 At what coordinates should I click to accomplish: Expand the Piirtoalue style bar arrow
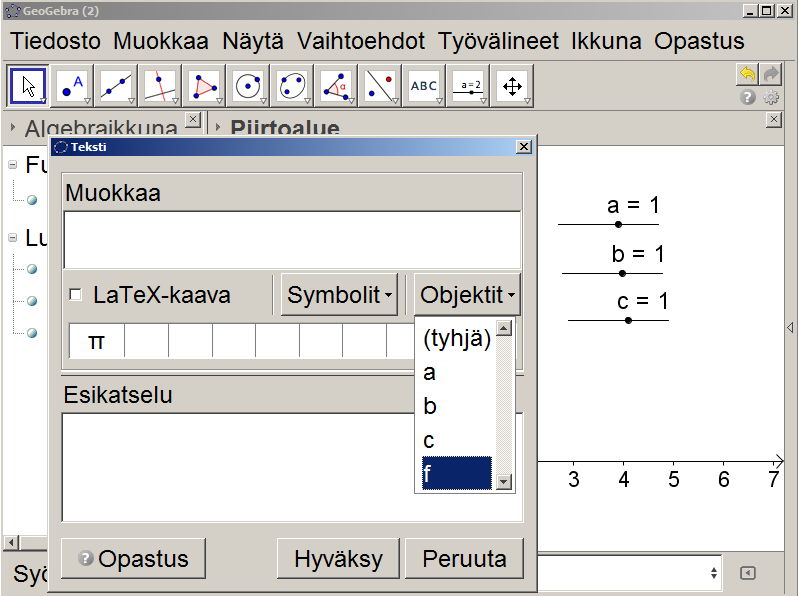[218, 127]
